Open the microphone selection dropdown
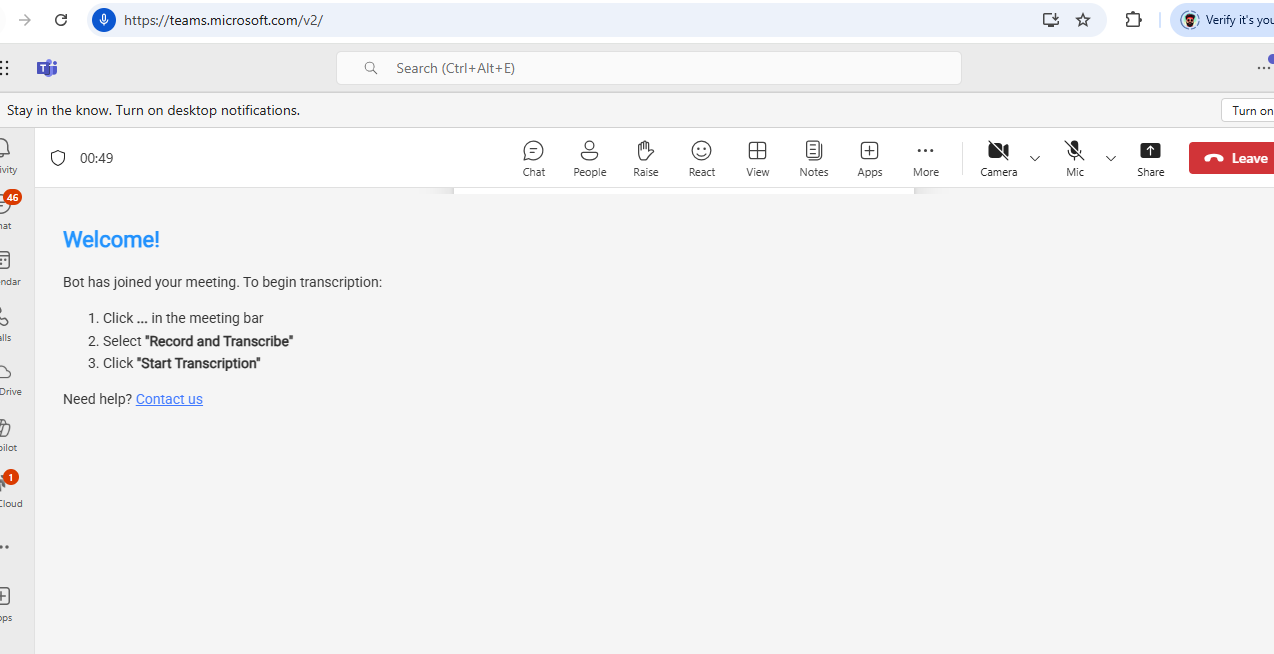The image size is (1274, 654). coord(1110,158)
